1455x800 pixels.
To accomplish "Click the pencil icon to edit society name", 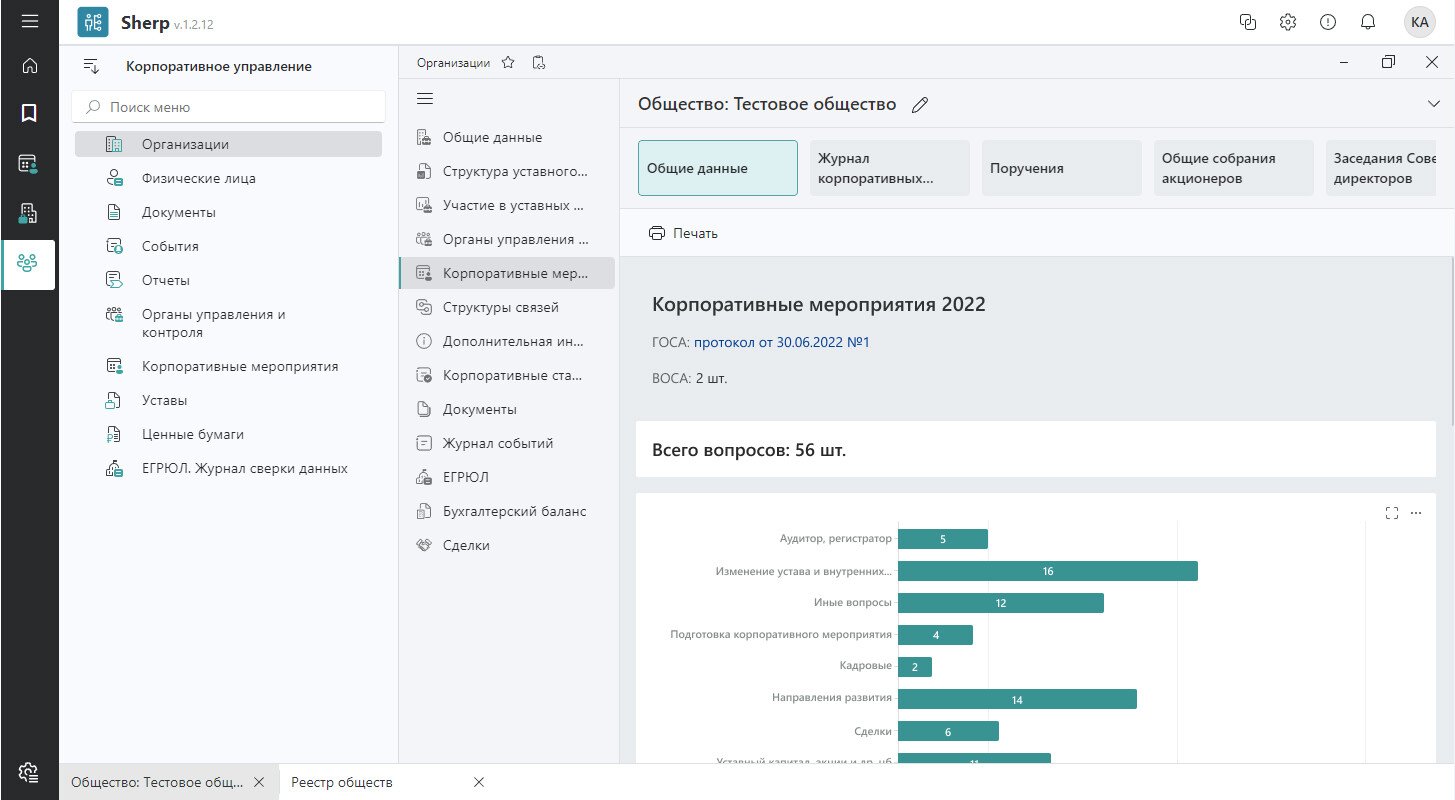I will coord(920,105).
